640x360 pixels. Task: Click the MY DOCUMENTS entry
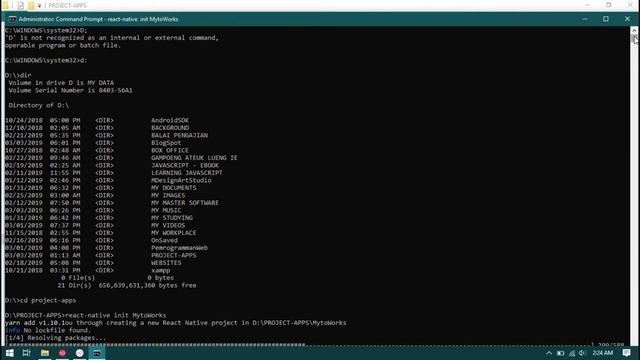tap(173, 188)
